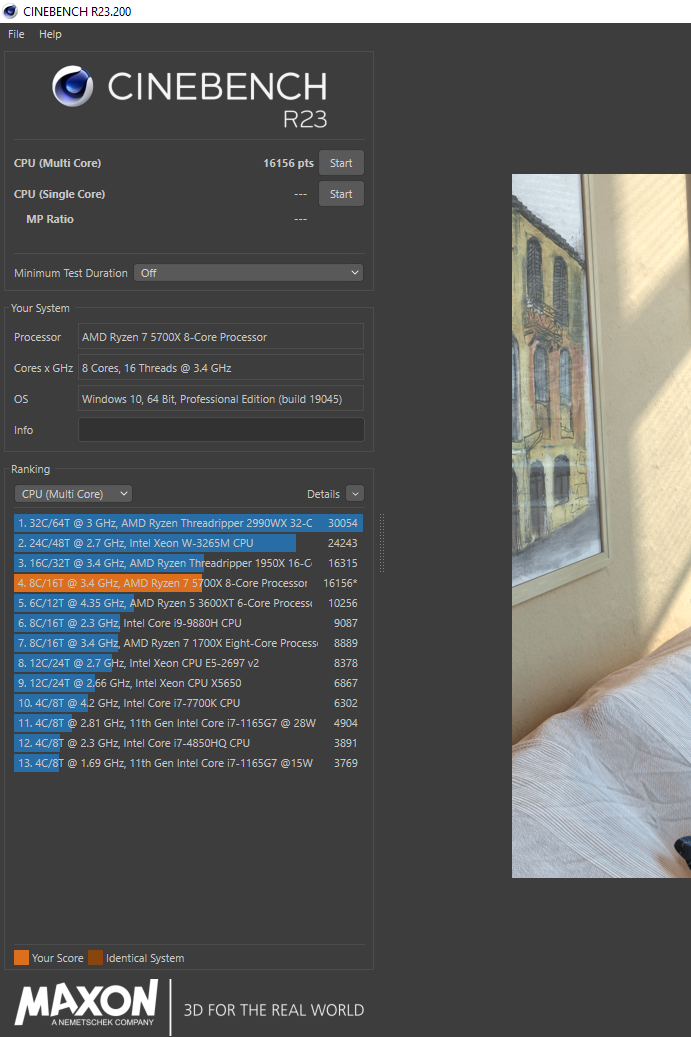This screenshot has width=691, height=1037.
Task: Select the Xeon E5-2697 v2 ranking row
Action: [188, 663]
